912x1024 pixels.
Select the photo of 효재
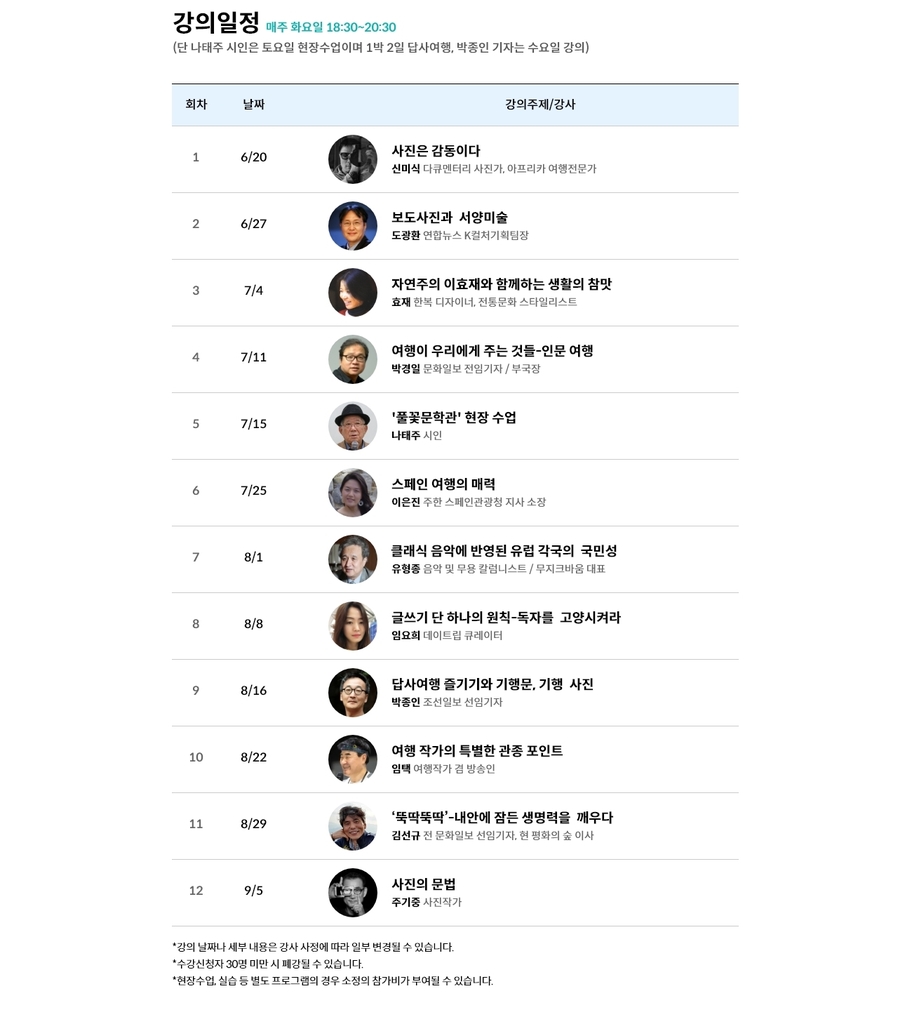(352, 292)
